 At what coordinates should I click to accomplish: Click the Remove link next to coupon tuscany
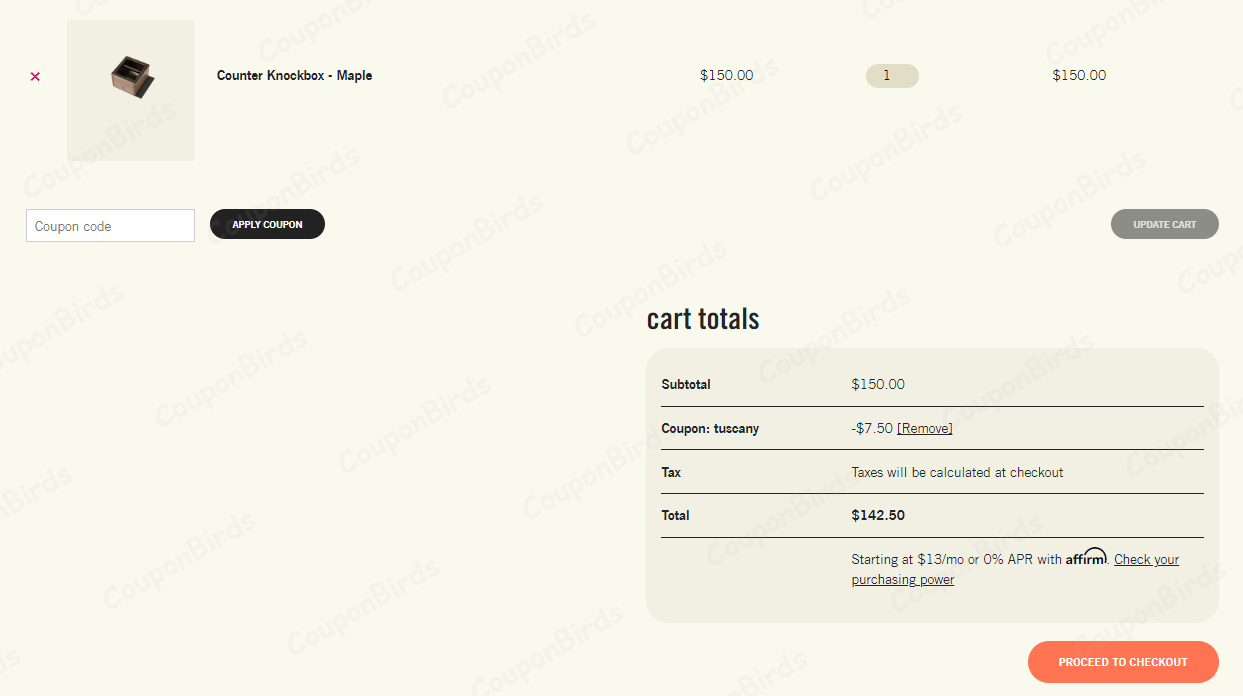pyautogui.click(x=924, y=428)
